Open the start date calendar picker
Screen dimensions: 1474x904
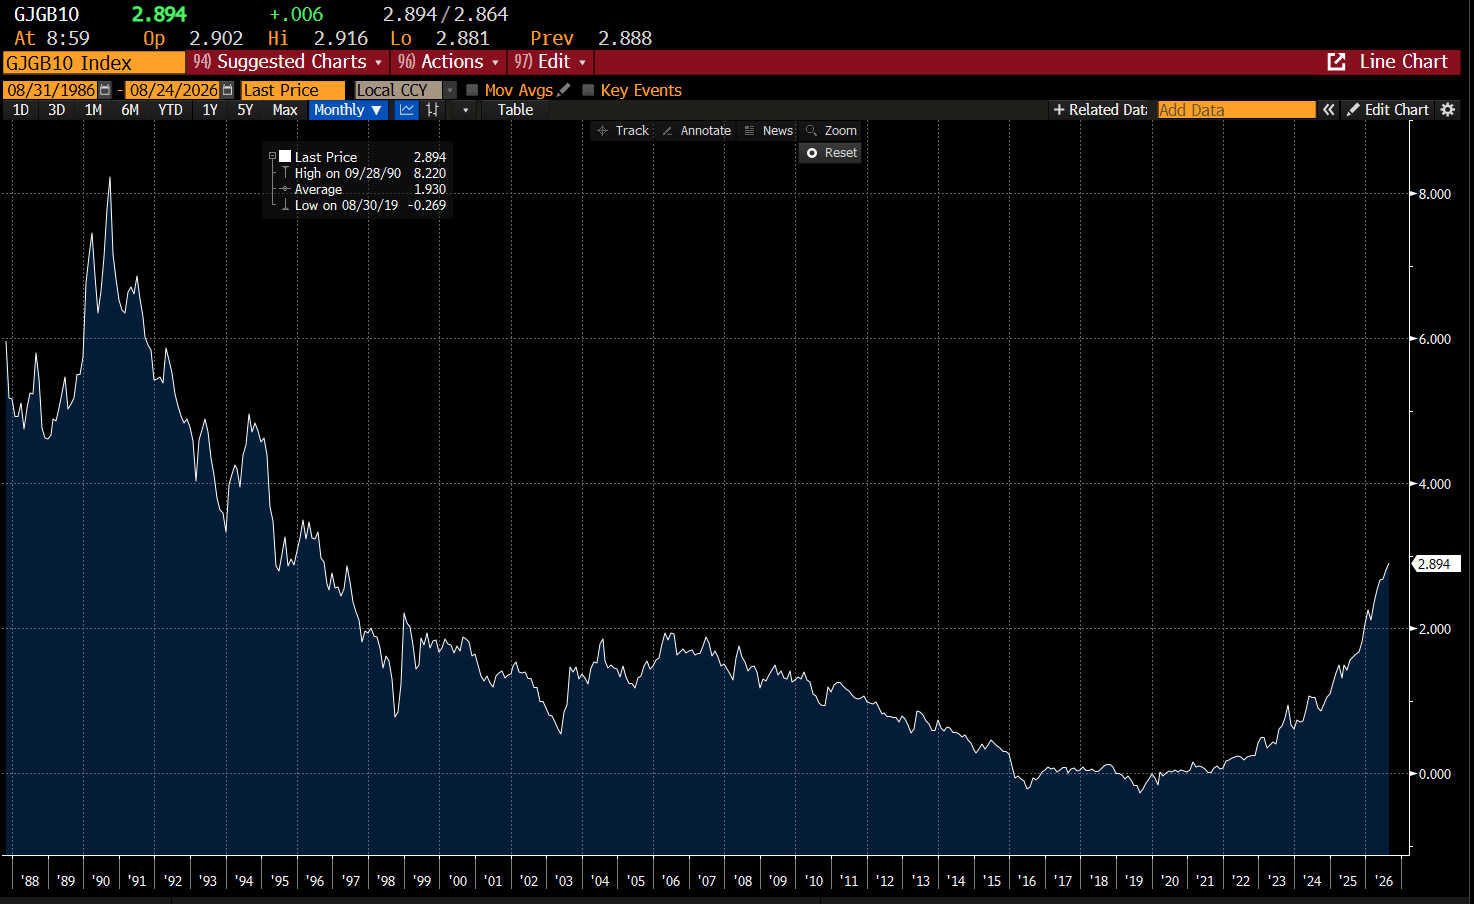[105, 90]
